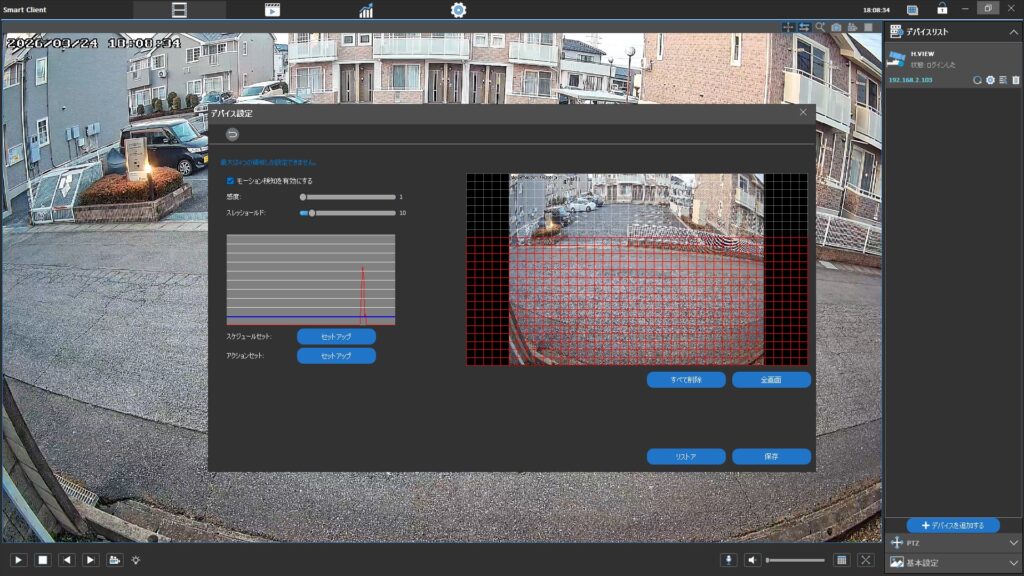This screenshot has width=1024, height=576.
Task: Click the snapshot camera icon
Action: point(836,27)
